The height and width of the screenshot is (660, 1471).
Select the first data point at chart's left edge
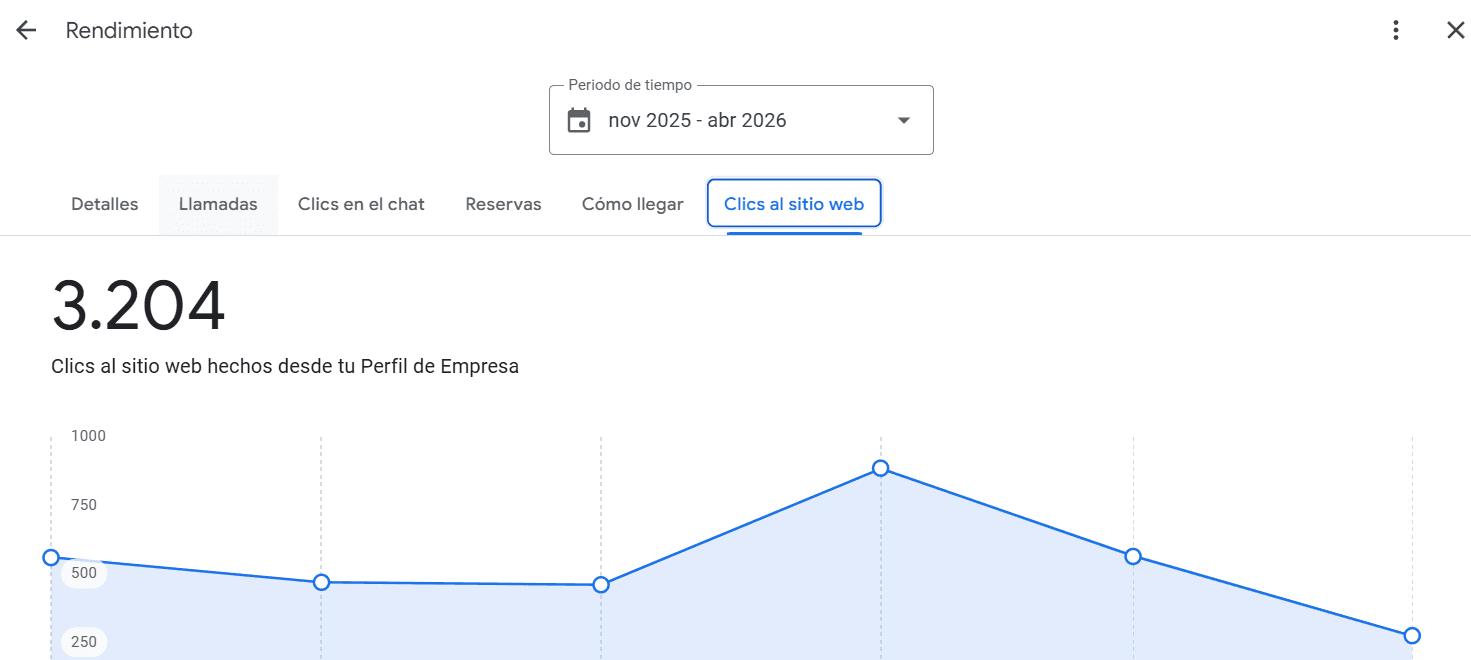[x=52, y=558]
